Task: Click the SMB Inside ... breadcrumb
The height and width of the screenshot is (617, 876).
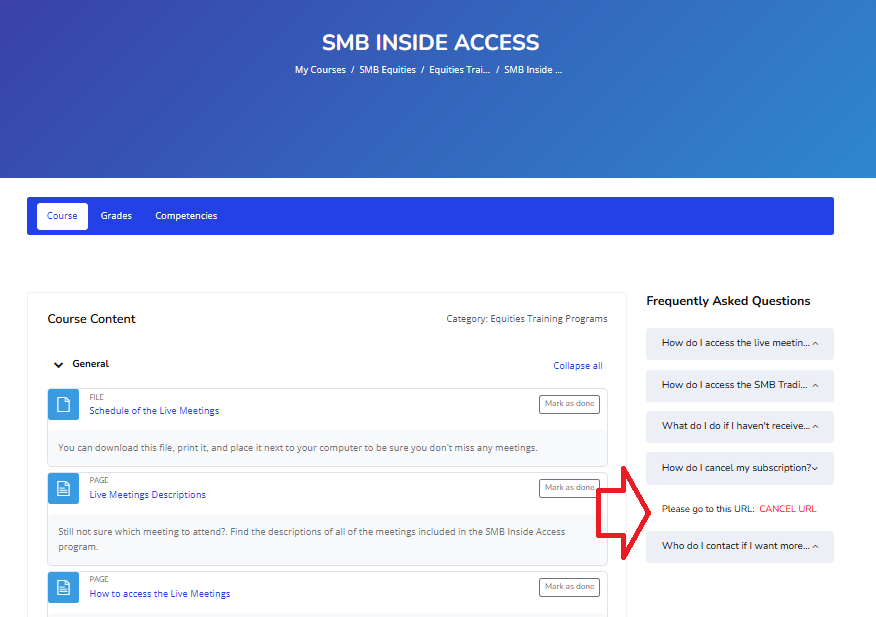Action: click(533, 70)
